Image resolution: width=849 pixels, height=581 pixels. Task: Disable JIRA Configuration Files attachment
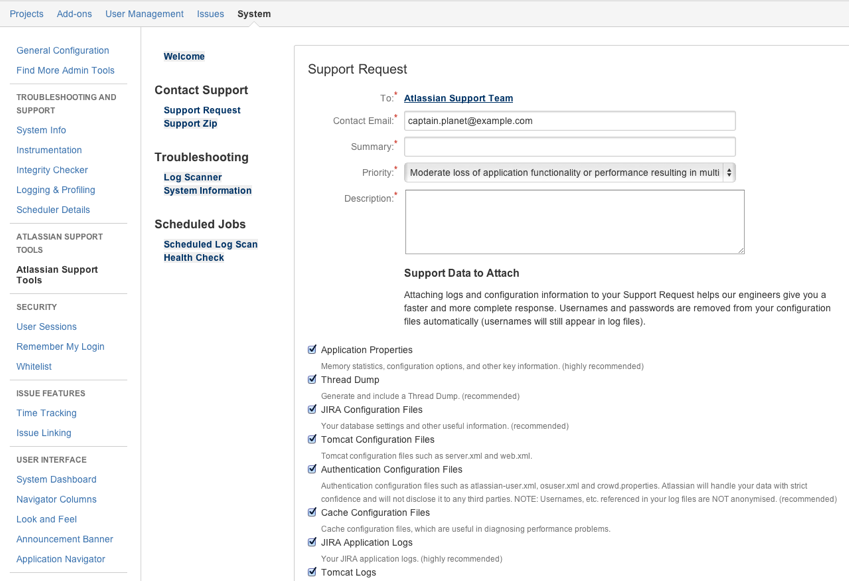tap(312, 410)
